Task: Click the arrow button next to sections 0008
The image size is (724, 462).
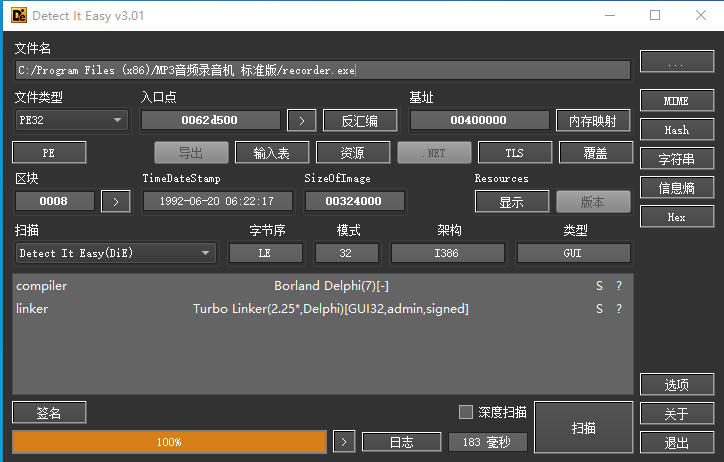Action: (115, 202)
